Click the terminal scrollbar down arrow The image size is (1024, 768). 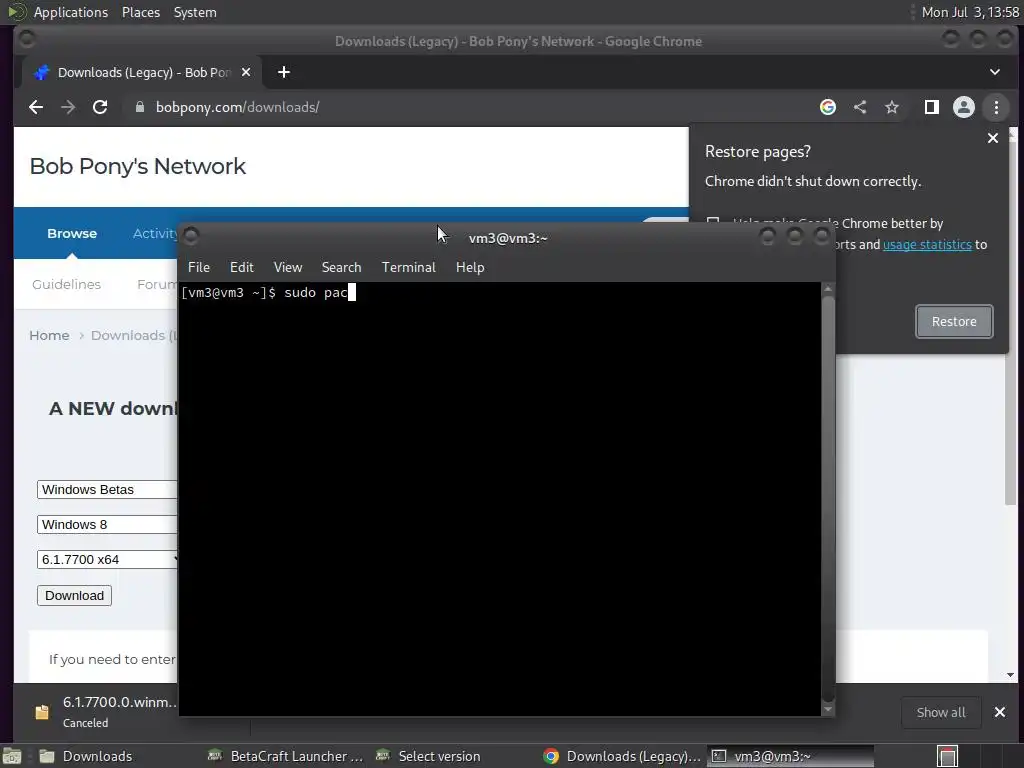pos(828,709)
